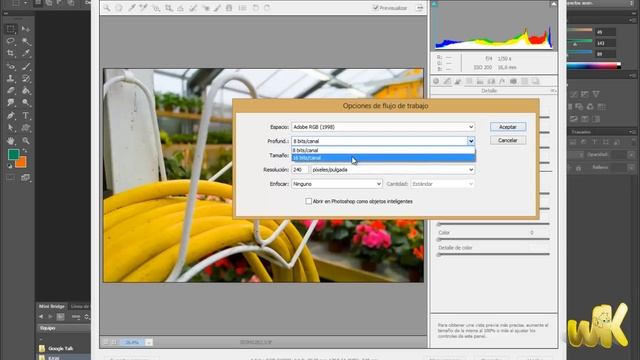
Task: Change the screen mode tool
Action: tap(26, 178)
